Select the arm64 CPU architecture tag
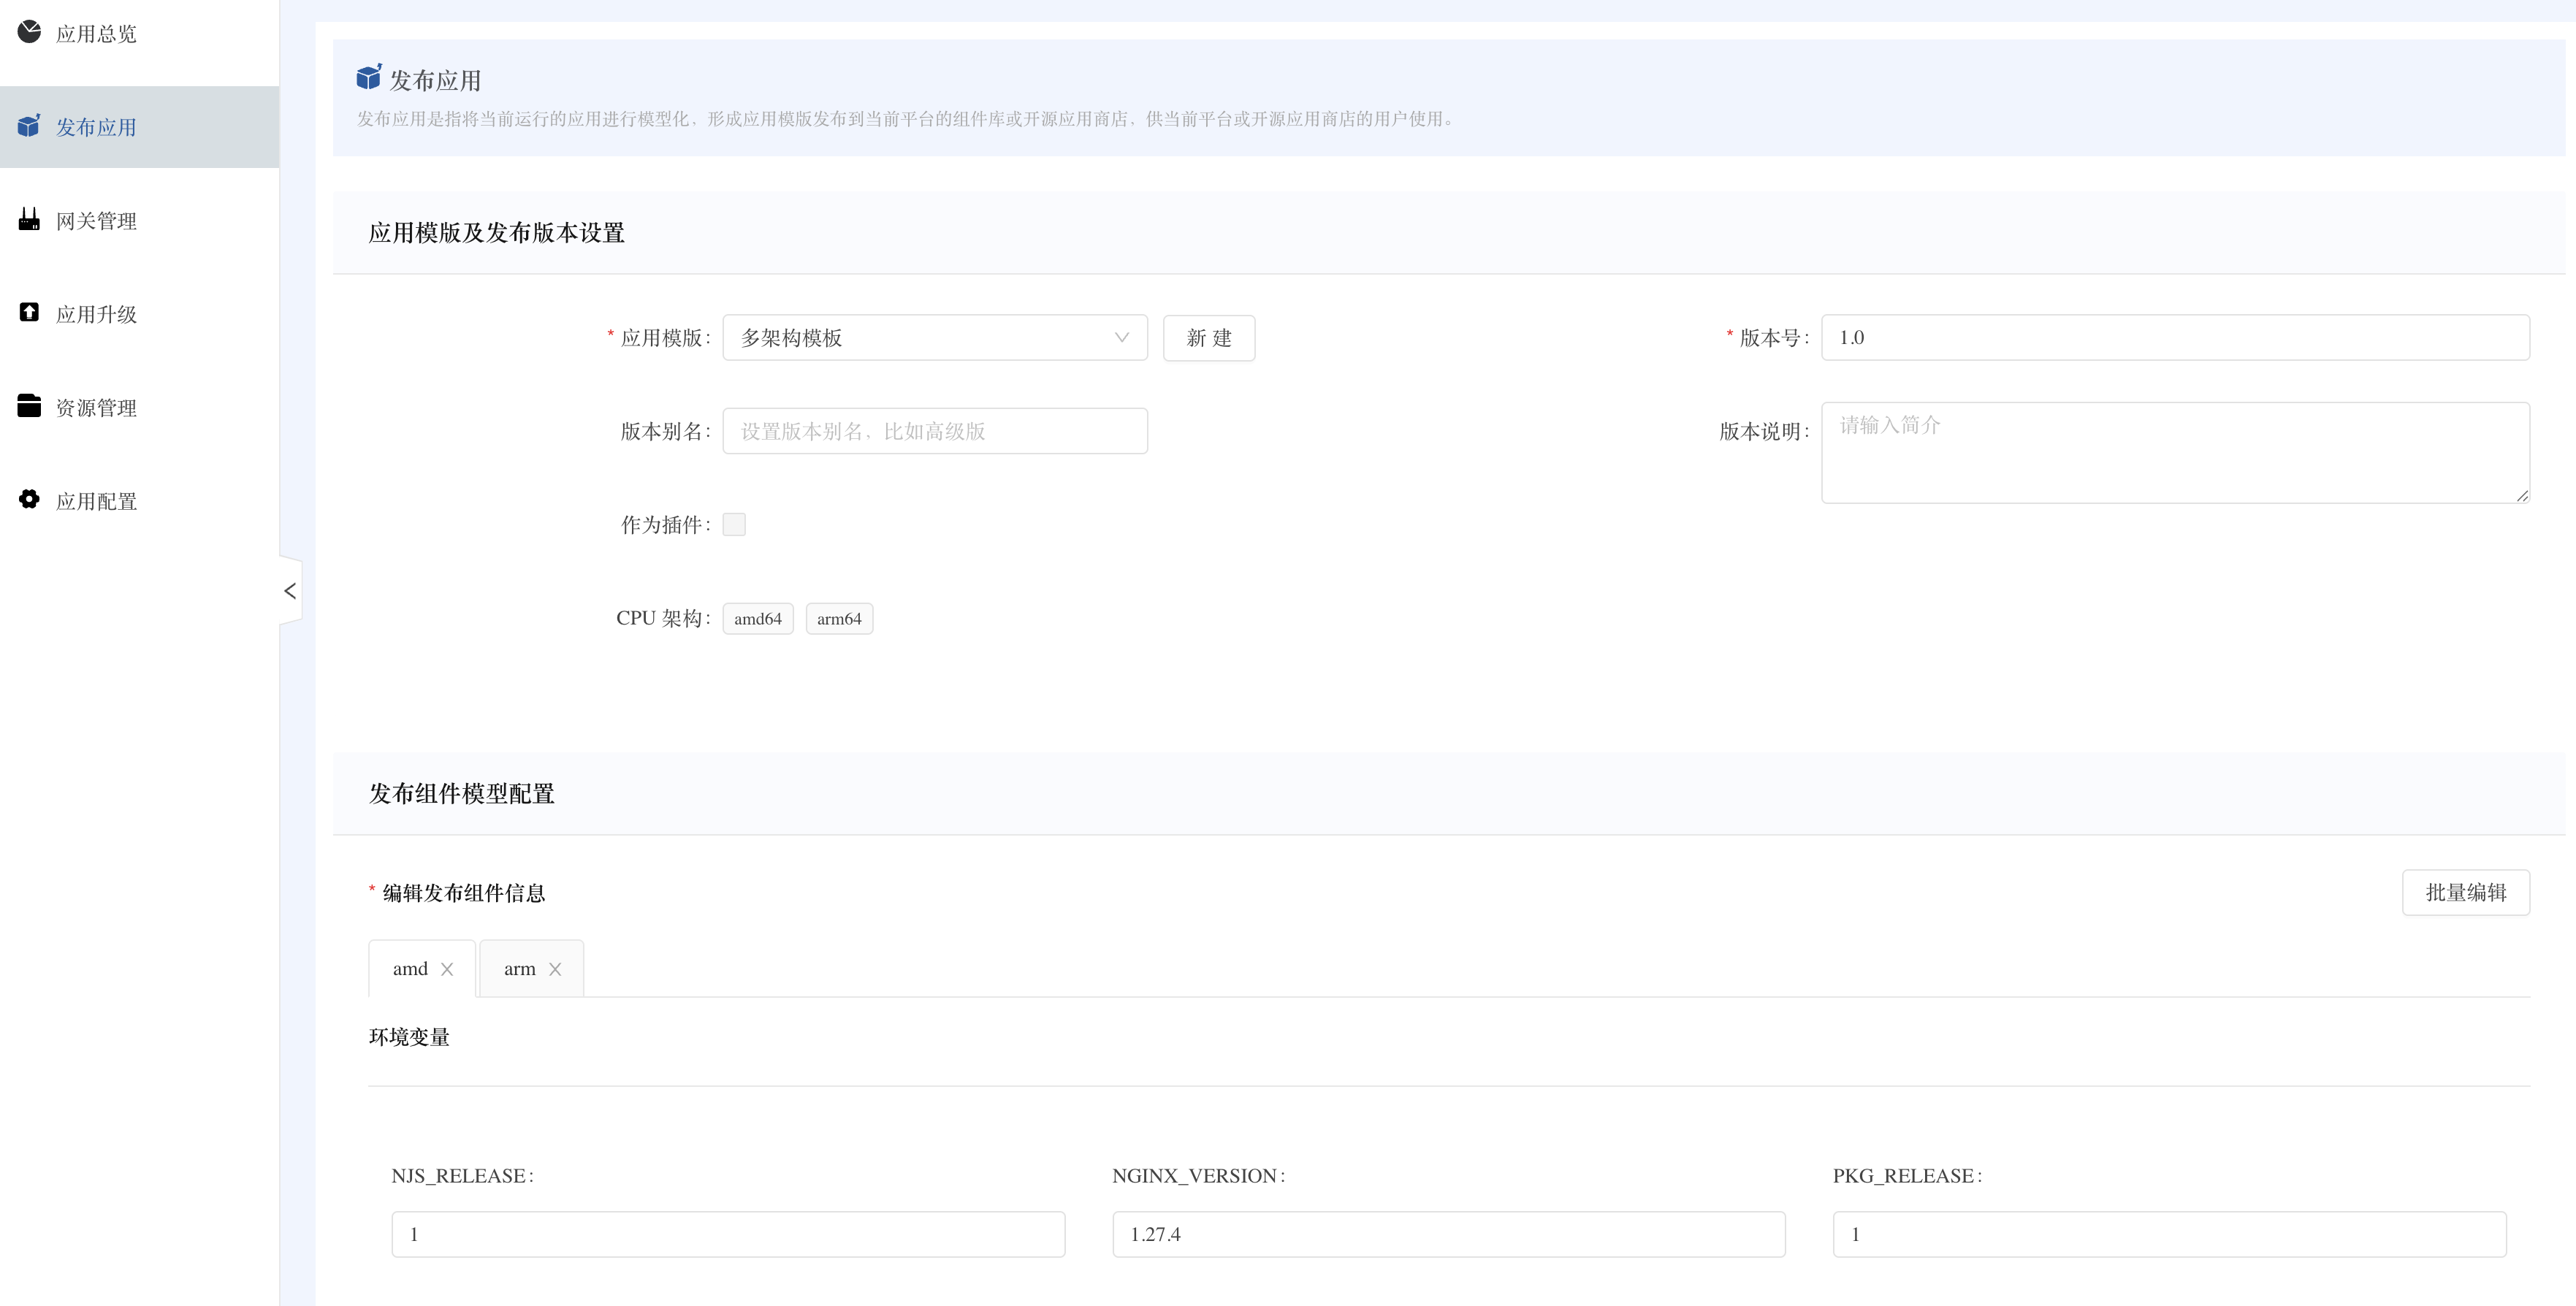Image resolution: width=2576 pixels, height=1306 pixels. tap(838, 619)
